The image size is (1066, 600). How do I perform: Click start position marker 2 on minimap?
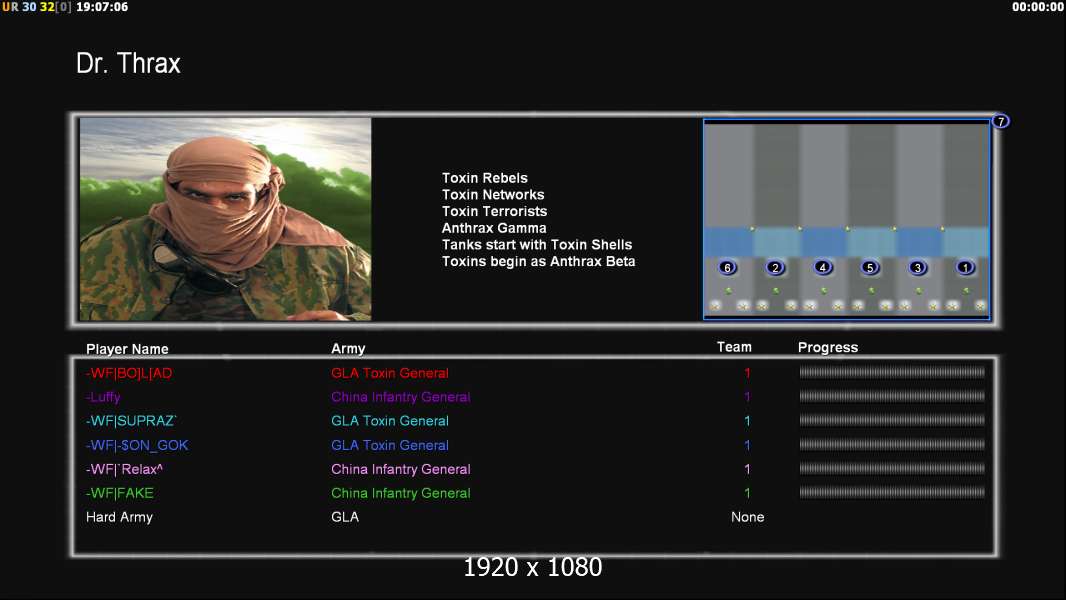(x=775, y=268)
